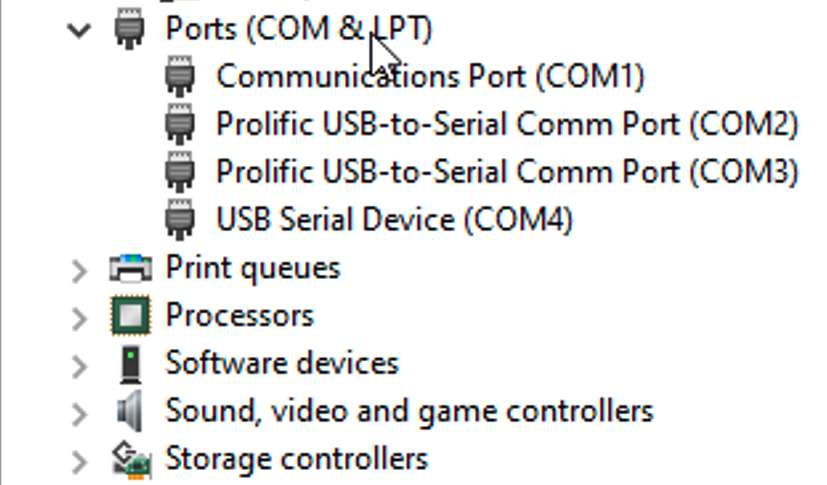827x485 pixels.
Task: Select Communications Port (COM1)
Action: pos(430,76)
